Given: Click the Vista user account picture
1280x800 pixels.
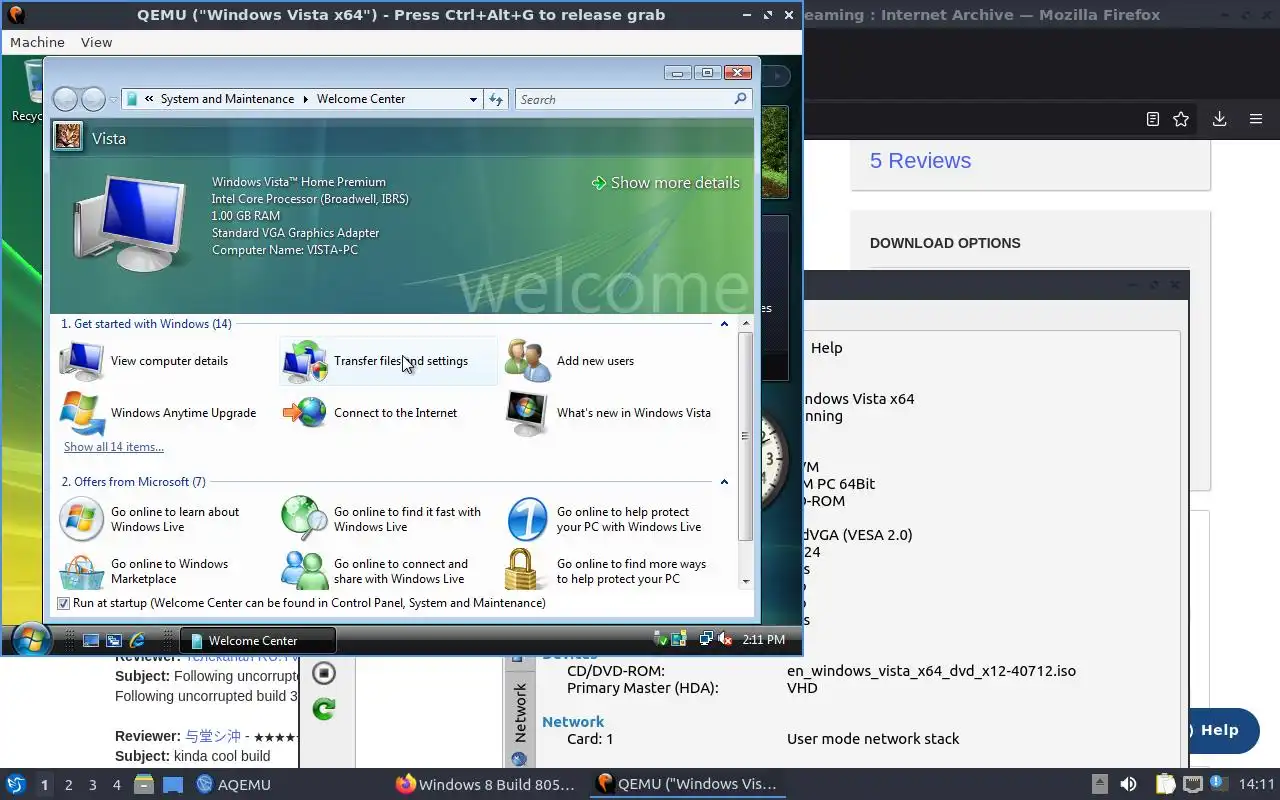Looking at the screenshot, I should pyautogui.click(x=68, y=136).
